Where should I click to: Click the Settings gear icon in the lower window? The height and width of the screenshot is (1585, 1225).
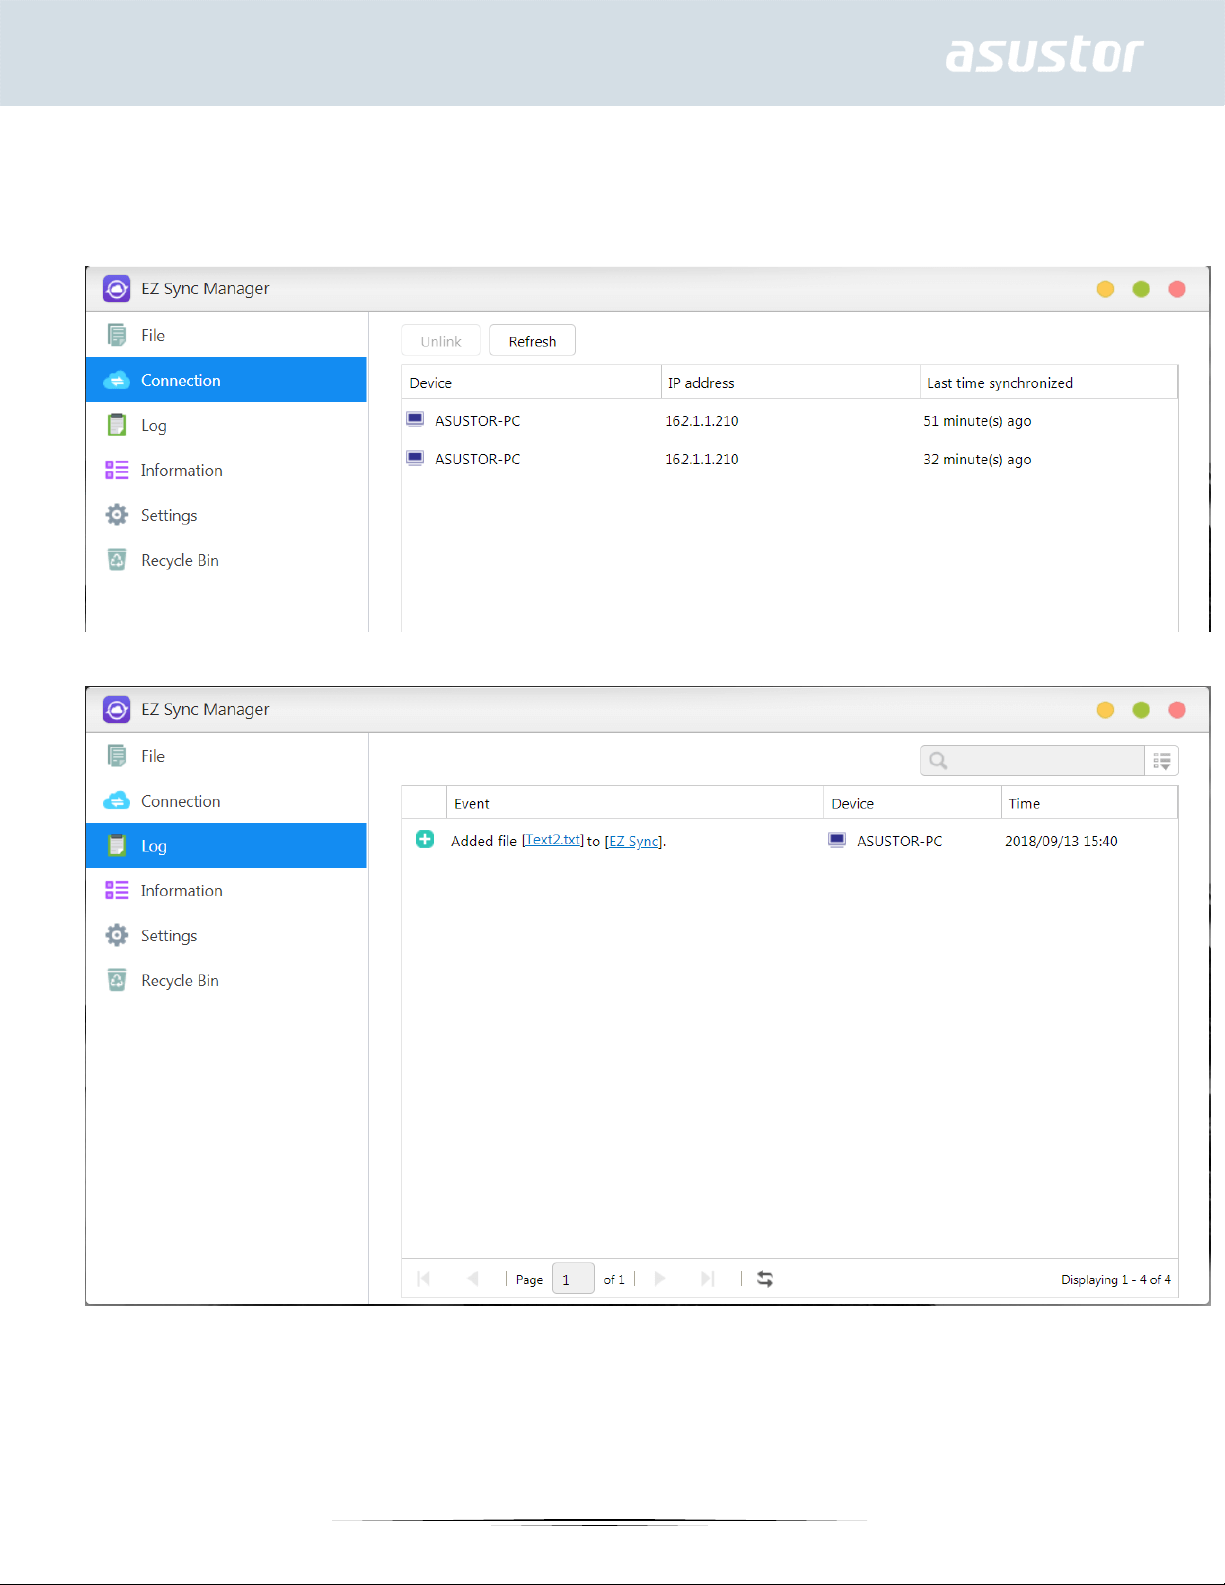[117, 935]
